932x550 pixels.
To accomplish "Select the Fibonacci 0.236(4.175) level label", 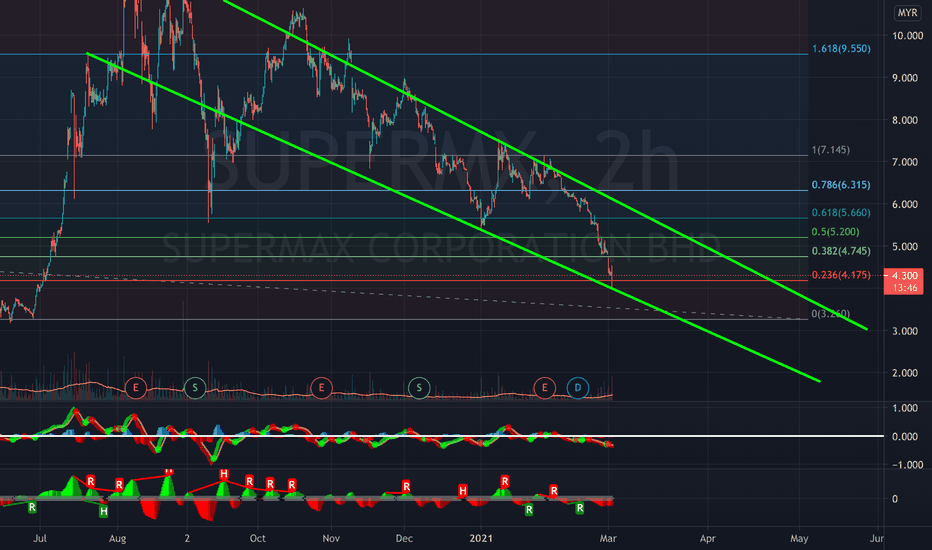I will 841,275.
